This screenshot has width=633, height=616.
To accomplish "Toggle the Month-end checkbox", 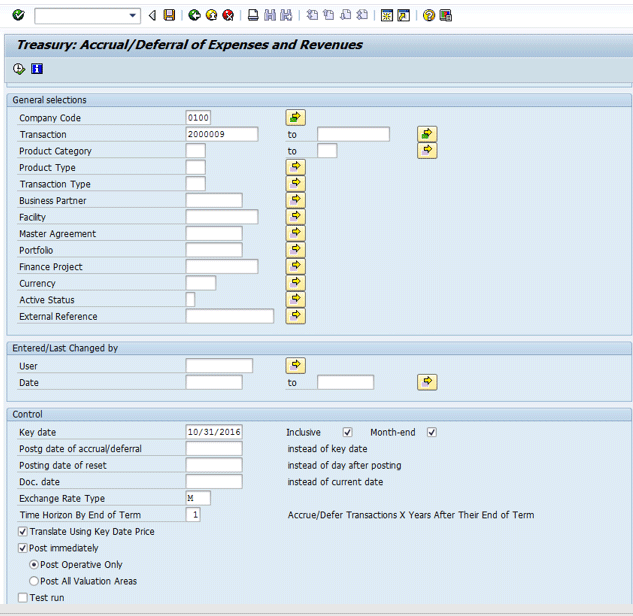I will click(432, 432).
